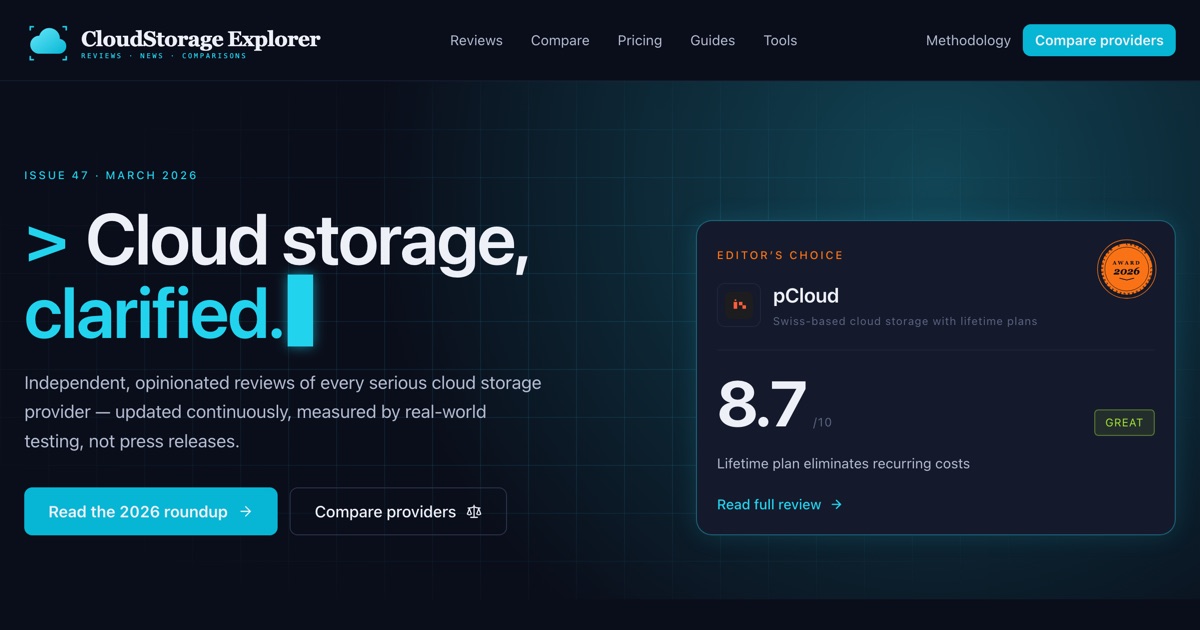The height and width of the screenshot is (630, 1200).
Task: Open the Compare menu item
Action: (x=560, y=41)
